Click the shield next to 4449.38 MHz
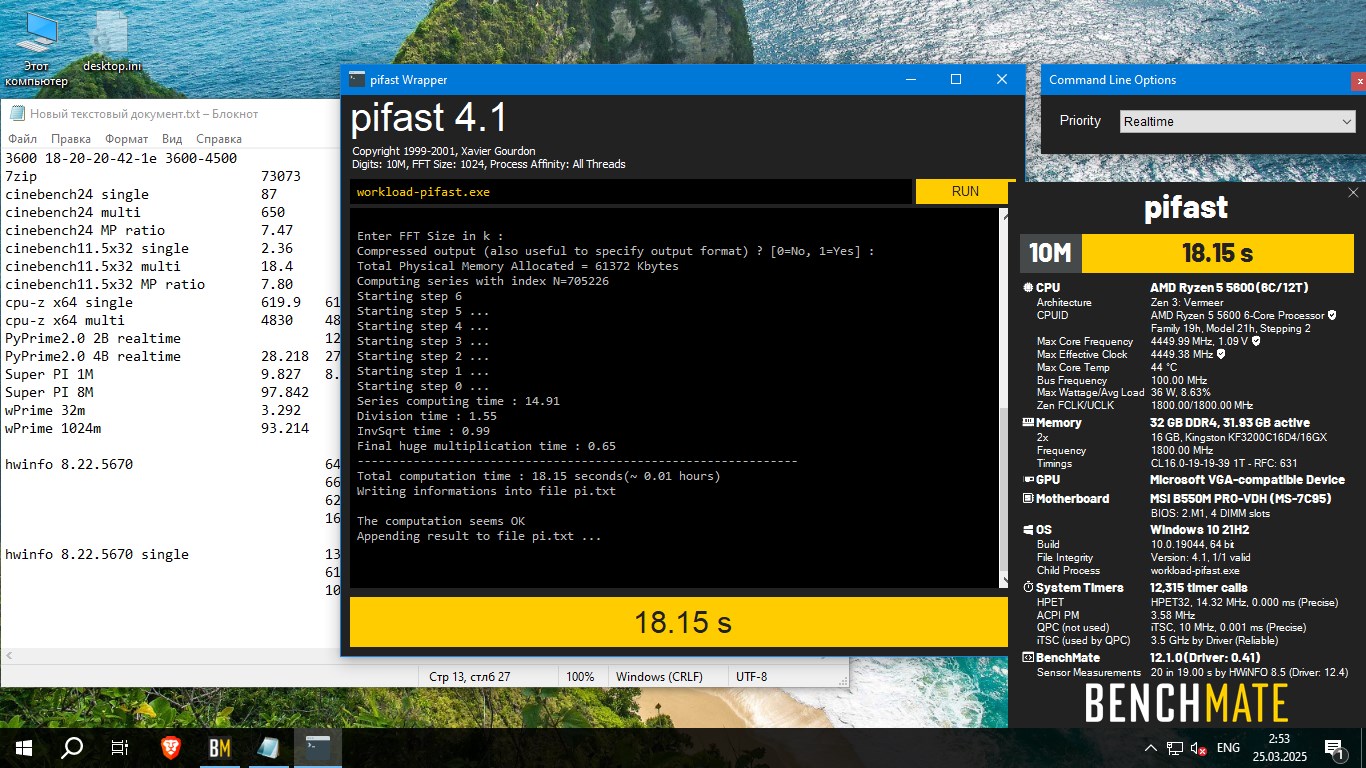The width and height of the screenshot is (1366, 768). [x=1221, y=354]
